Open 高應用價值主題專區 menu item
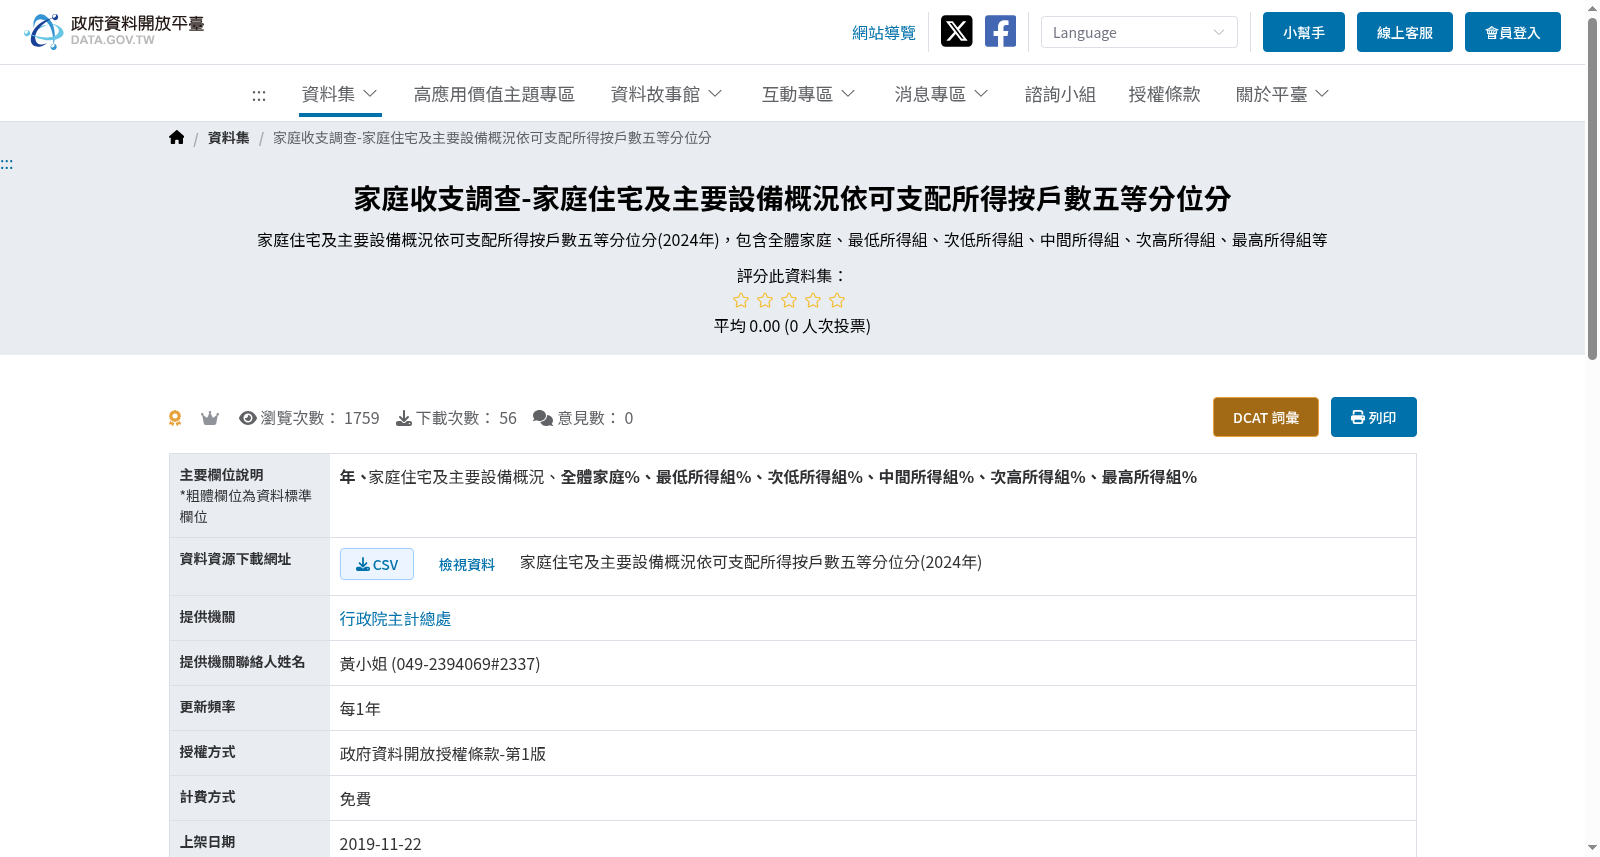 [494, 94]
